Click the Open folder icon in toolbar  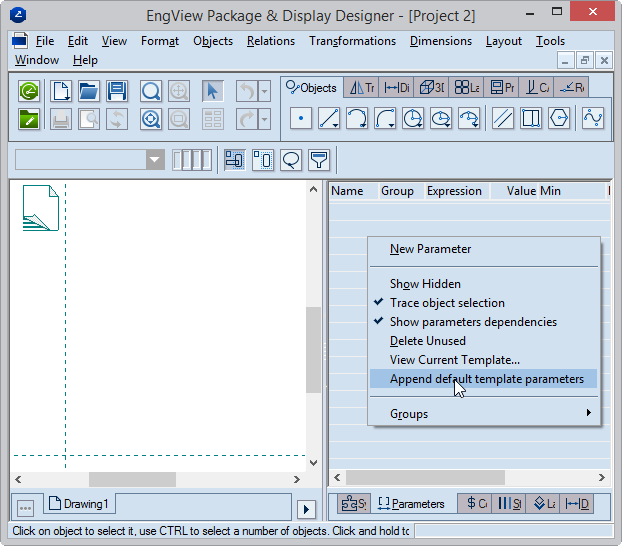click(89, 92)
